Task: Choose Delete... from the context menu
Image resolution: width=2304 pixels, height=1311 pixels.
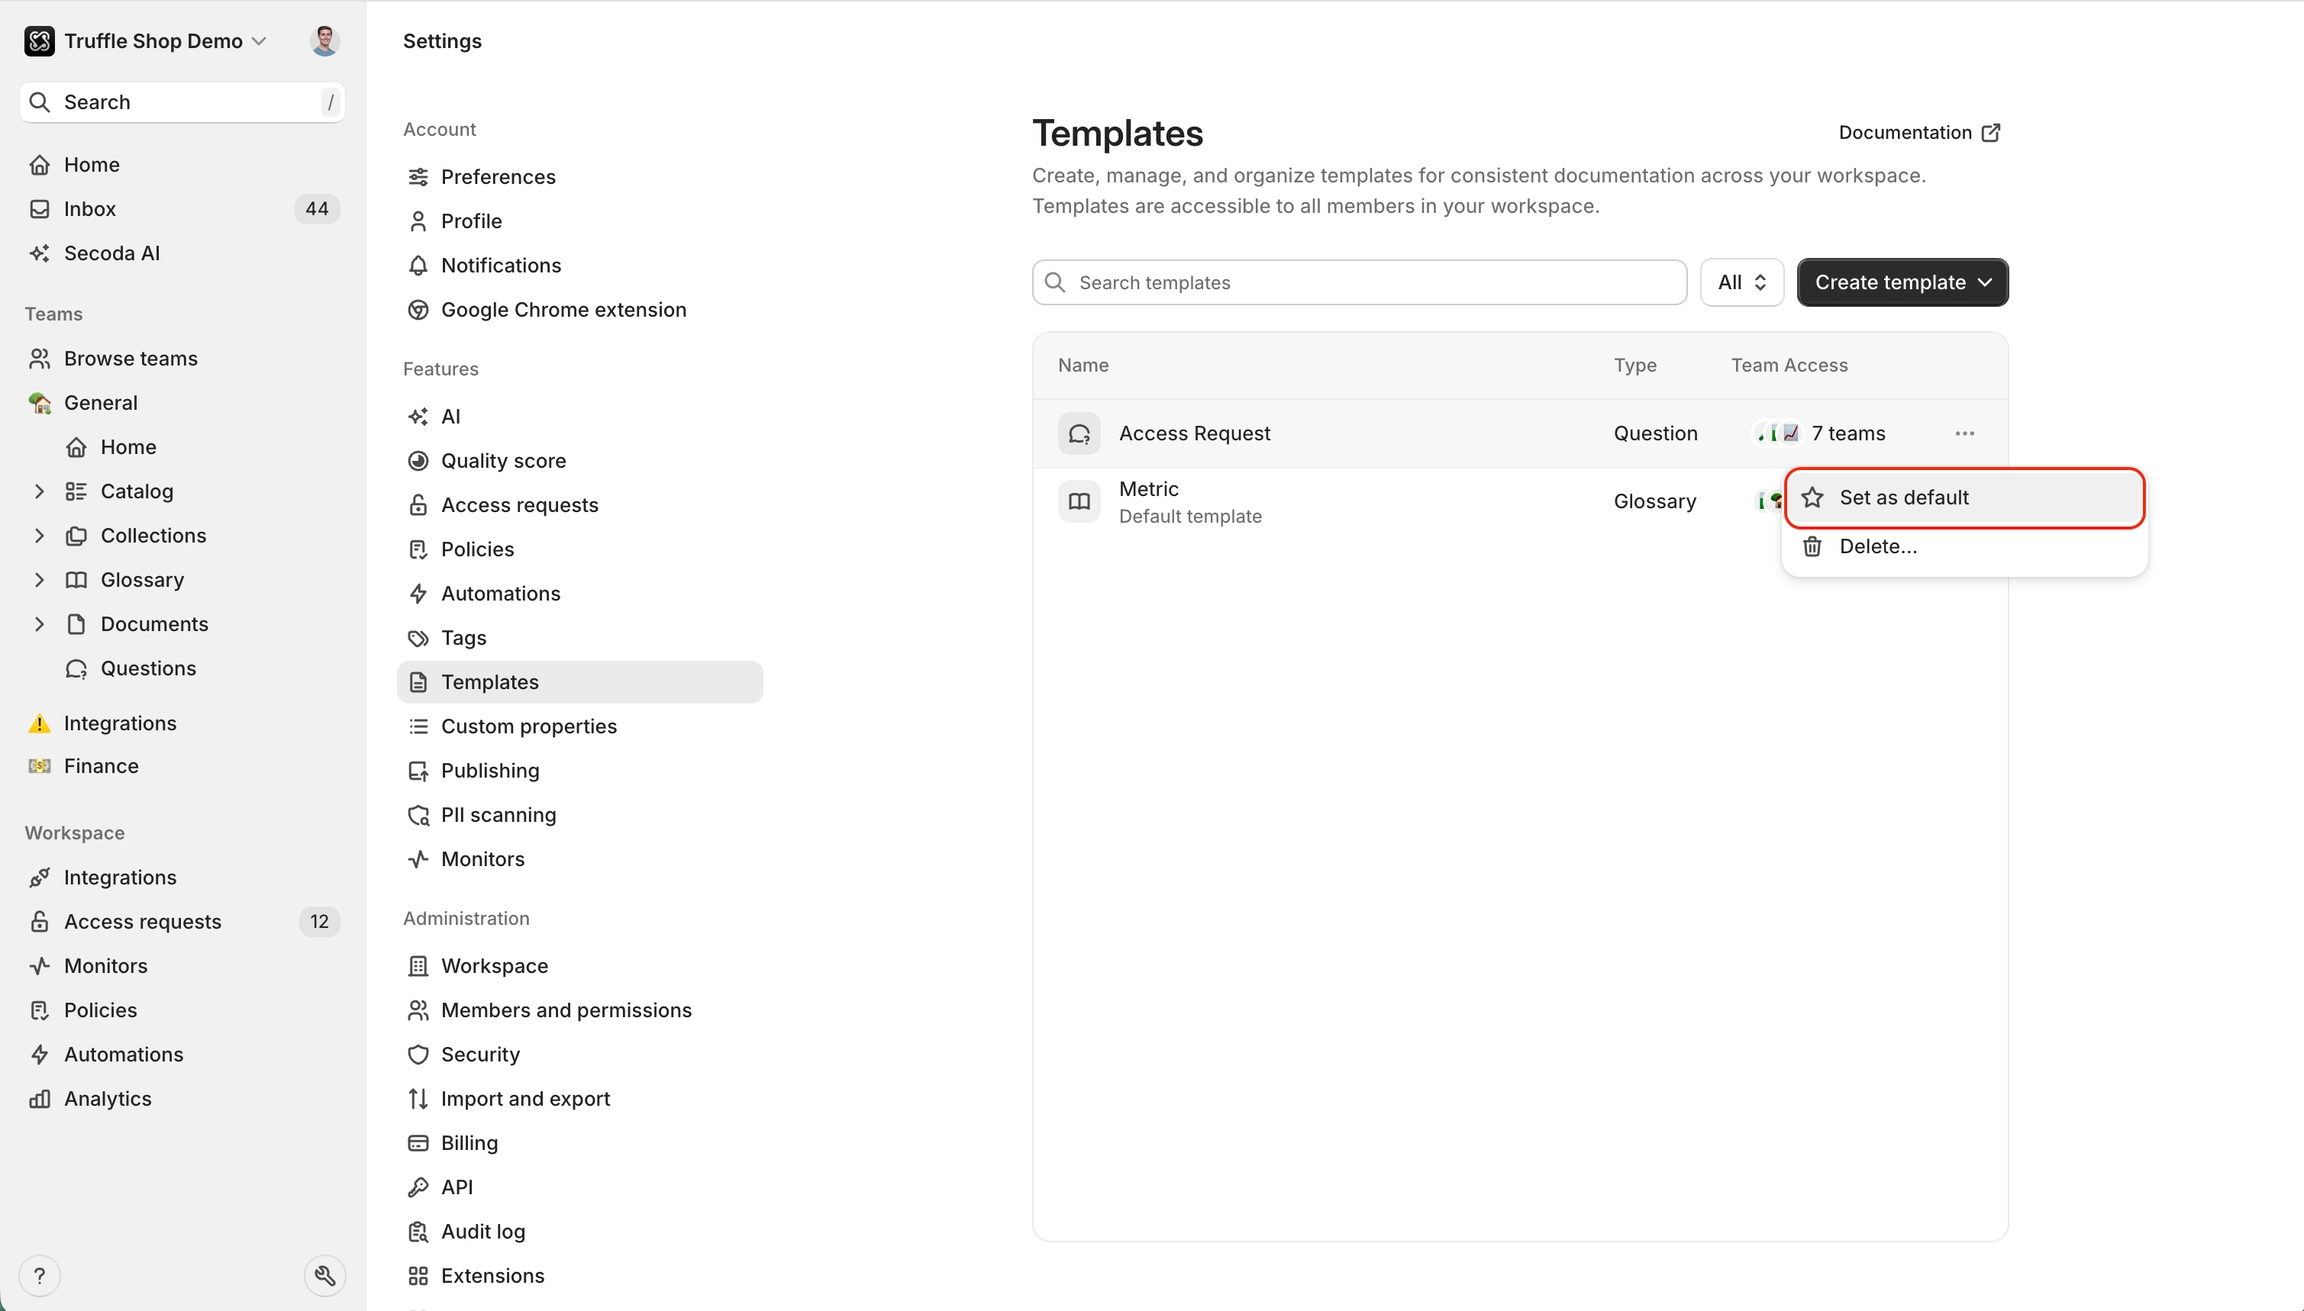Action: 1877,546
